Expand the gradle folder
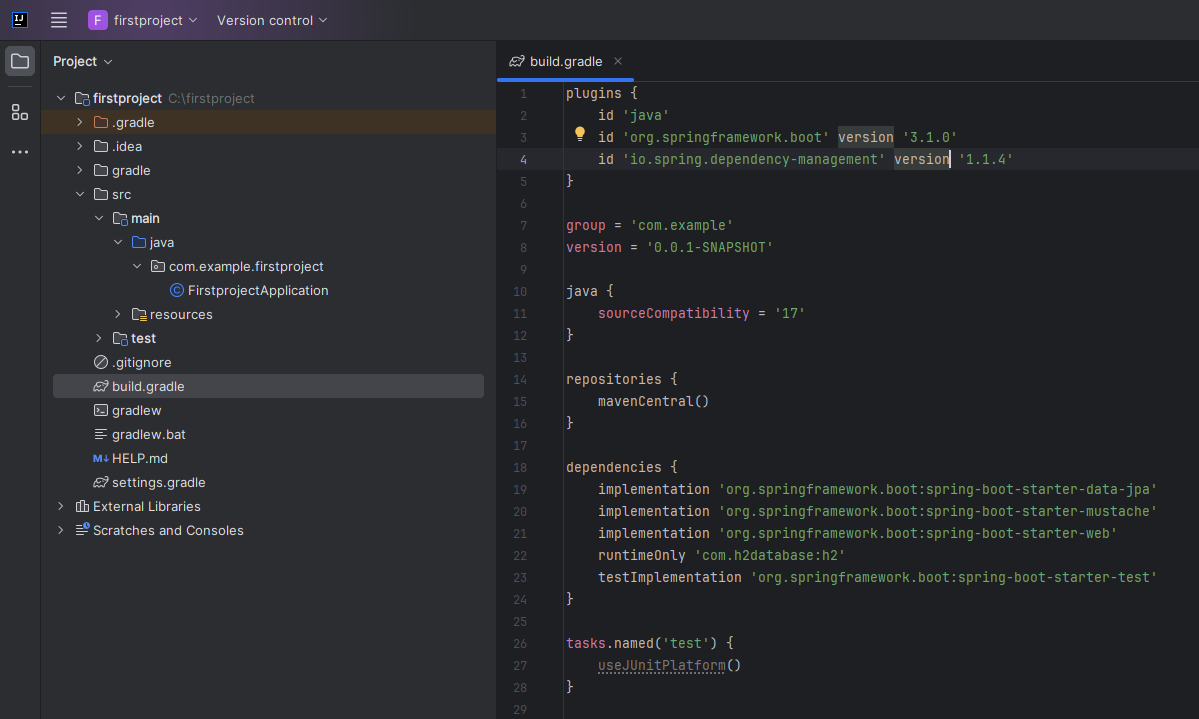Image resolution: width=1199 pixels, height=719 pixels. pos(80,170)
